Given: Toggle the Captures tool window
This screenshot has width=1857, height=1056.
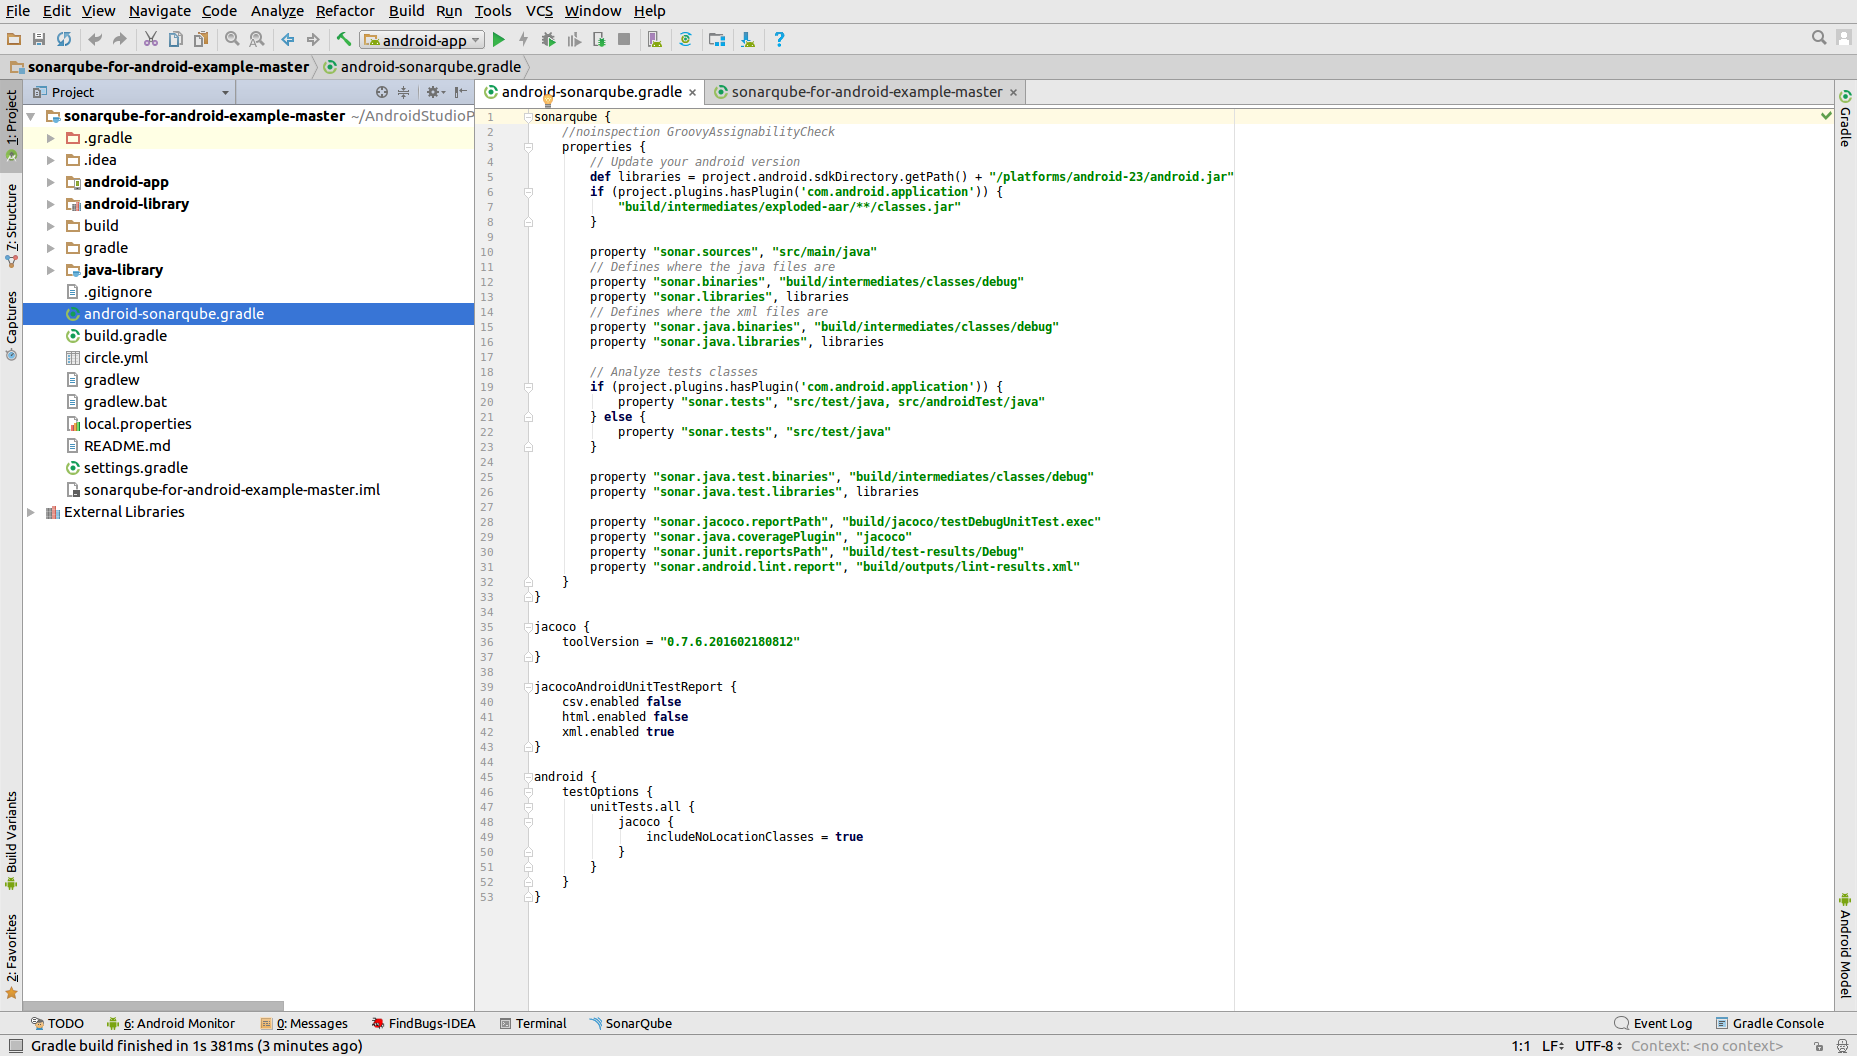Looking at the screenshot, I should 11,325.
